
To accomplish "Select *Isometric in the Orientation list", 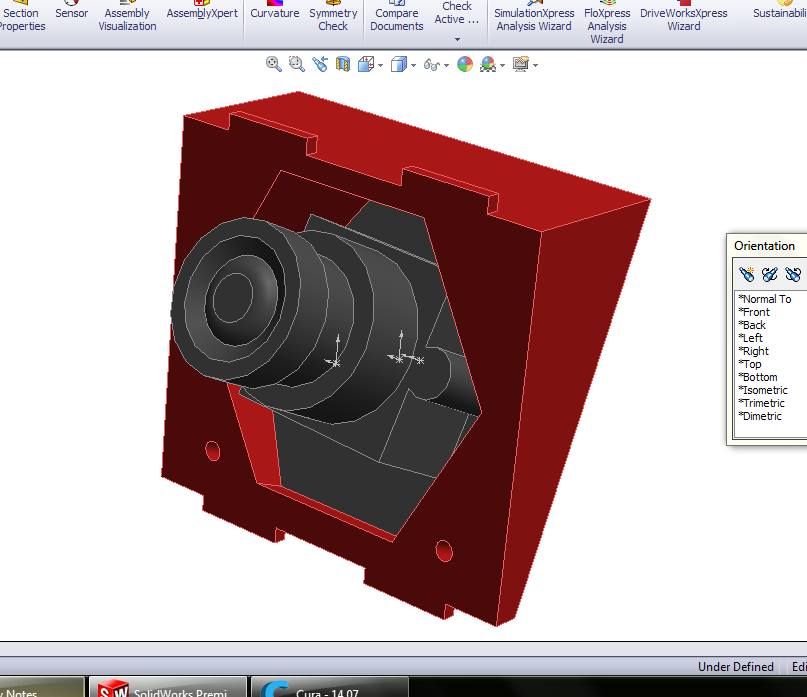I will pos(763,390).
